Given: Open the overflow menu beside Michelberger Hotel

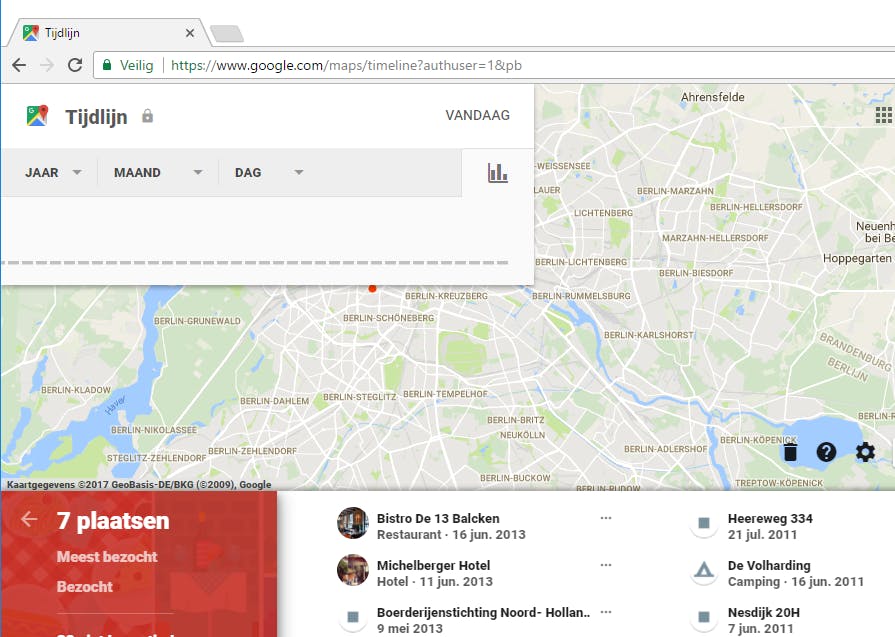Looking at the screenshot, I should click(x=606, y=564).
